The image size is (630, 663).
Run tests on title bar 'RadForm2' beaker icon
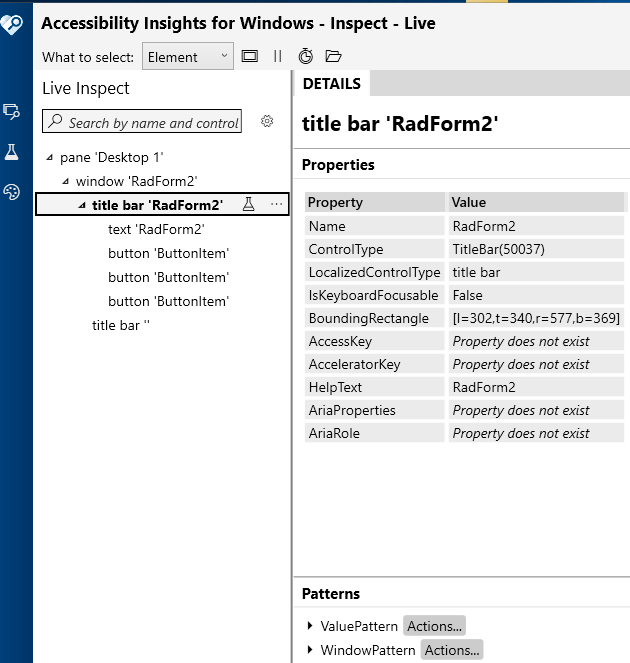(x=249, y=204)
